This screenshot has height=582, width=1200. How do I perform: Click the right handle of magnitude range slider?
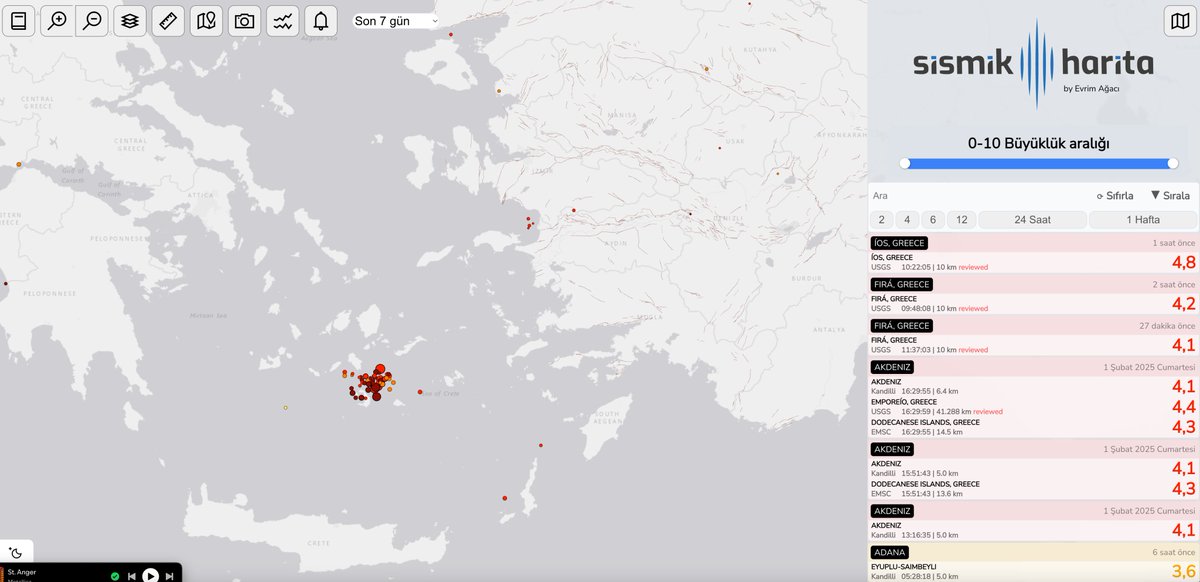[x=1173, y=163]
